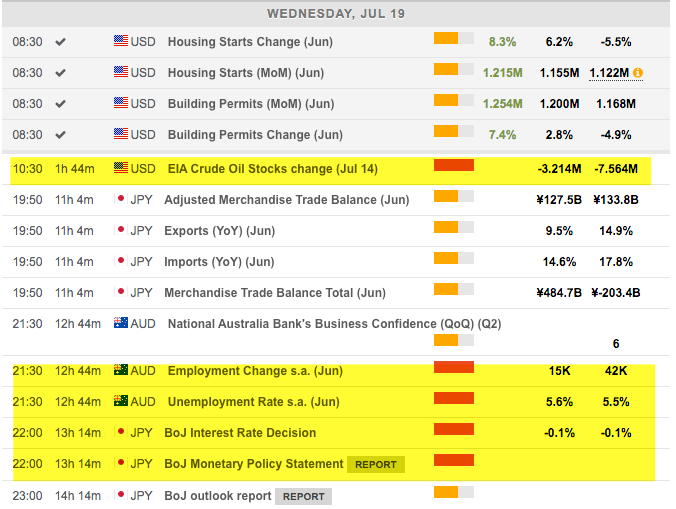Open the BoJ outlook report event
This screenshot has width=676, height=509.
click(x=218, y=496)
